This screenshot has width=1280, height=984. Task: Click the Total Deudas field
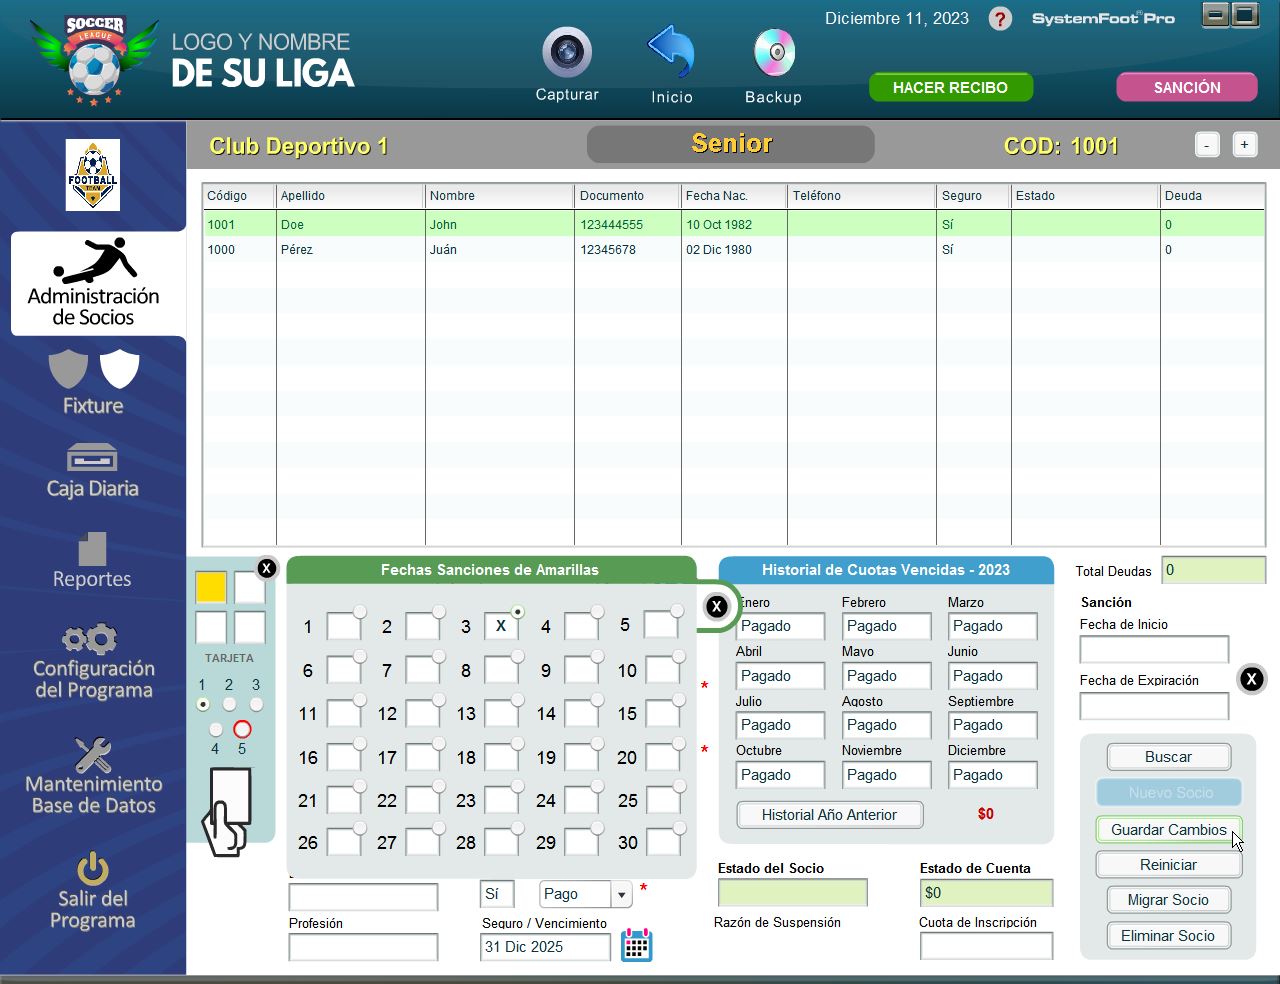[1213, 570]
